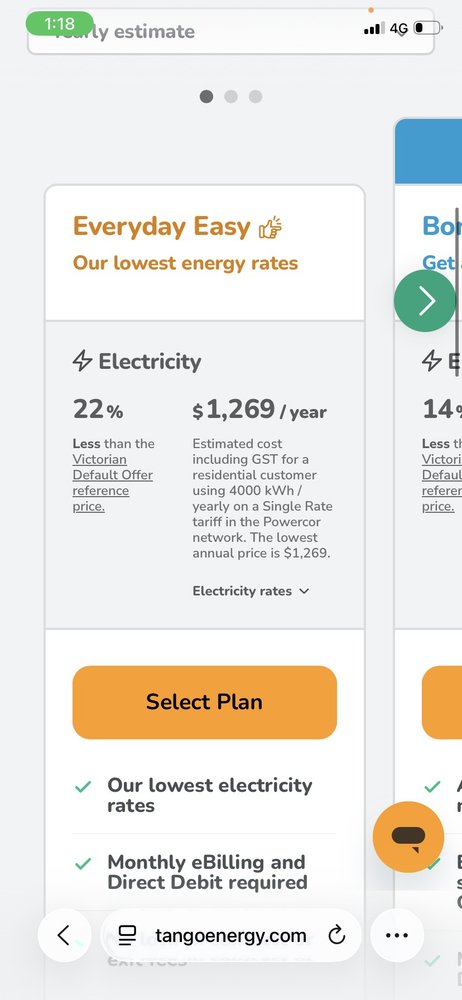Tap the thumbs-up icon beside Everyday Easy
The image size is (462, 1000).
(x=271, y=228)
